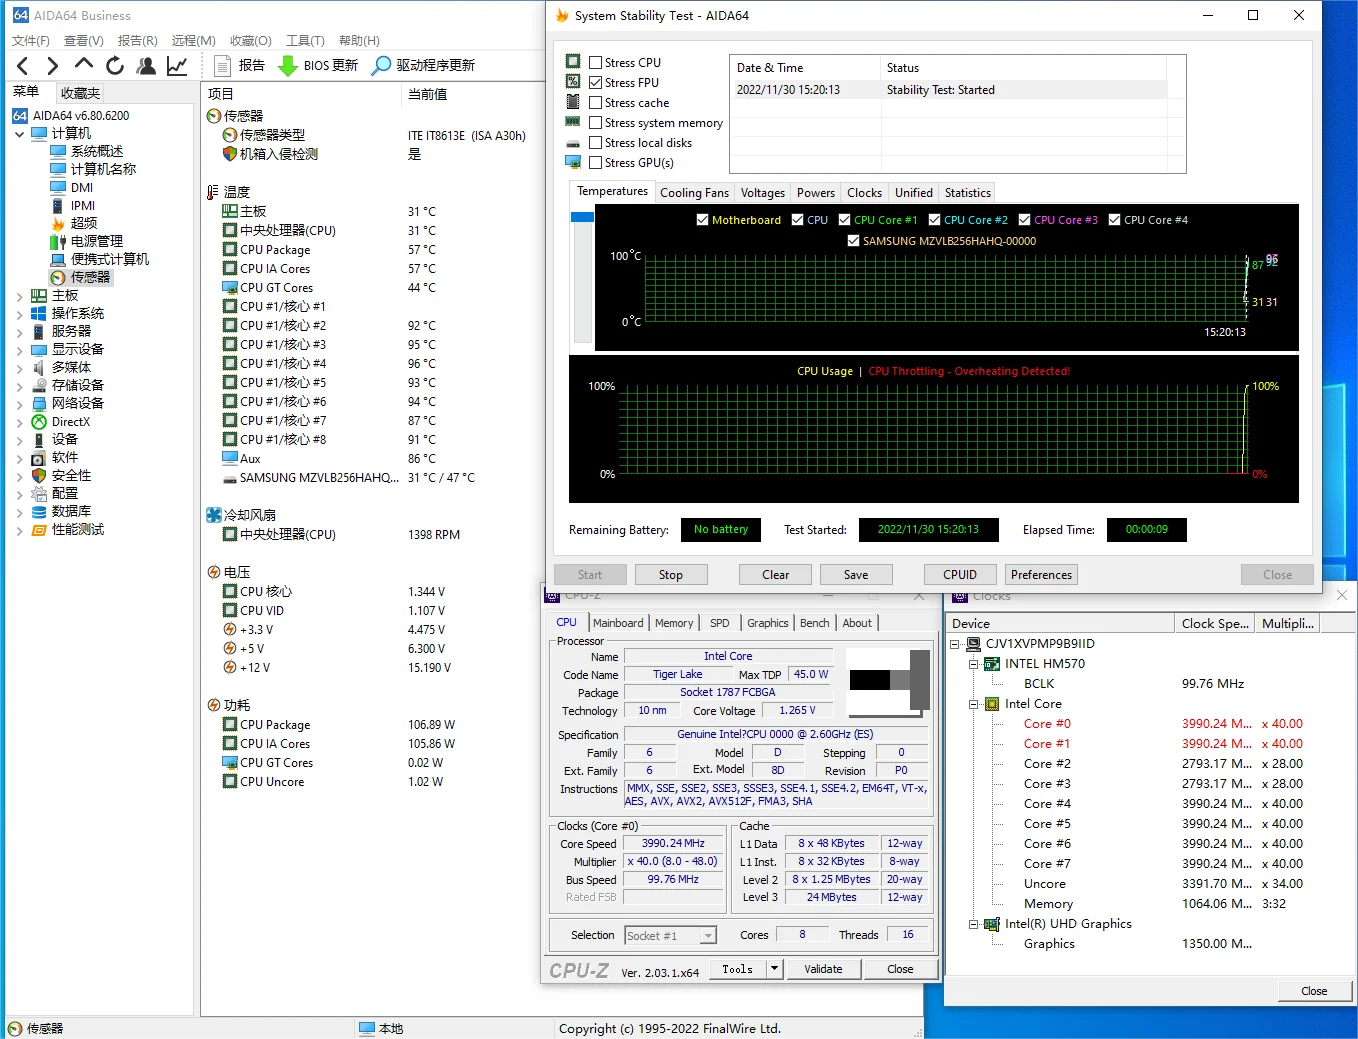Collapse Intel(R) UHD Graphics node in Clocks
Viewport: 1358px width, 1039px height.
[973, 924]
